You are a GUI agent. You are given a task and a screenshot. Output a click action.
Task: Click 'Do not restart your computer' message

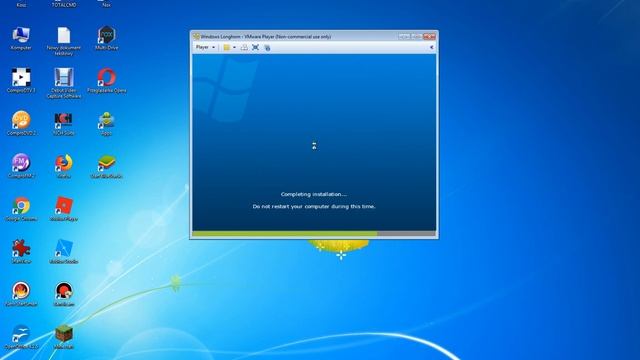tap(314, 207)
